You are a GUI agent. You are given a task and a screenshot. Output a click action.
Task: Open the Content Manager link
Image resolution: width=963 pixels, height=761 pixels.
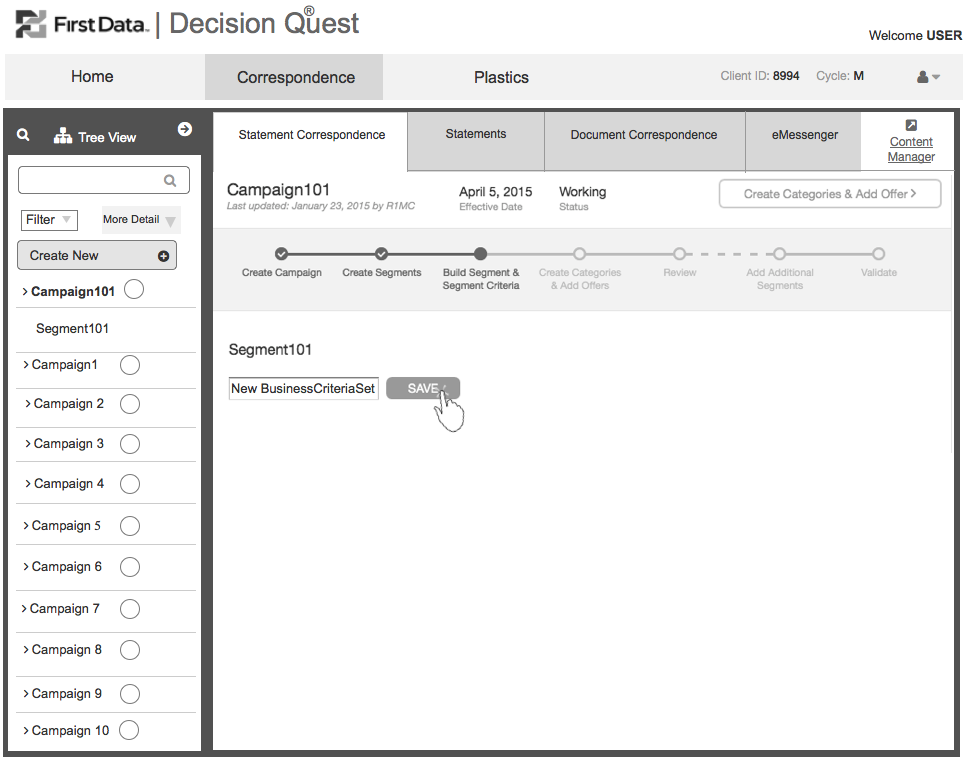911,149
